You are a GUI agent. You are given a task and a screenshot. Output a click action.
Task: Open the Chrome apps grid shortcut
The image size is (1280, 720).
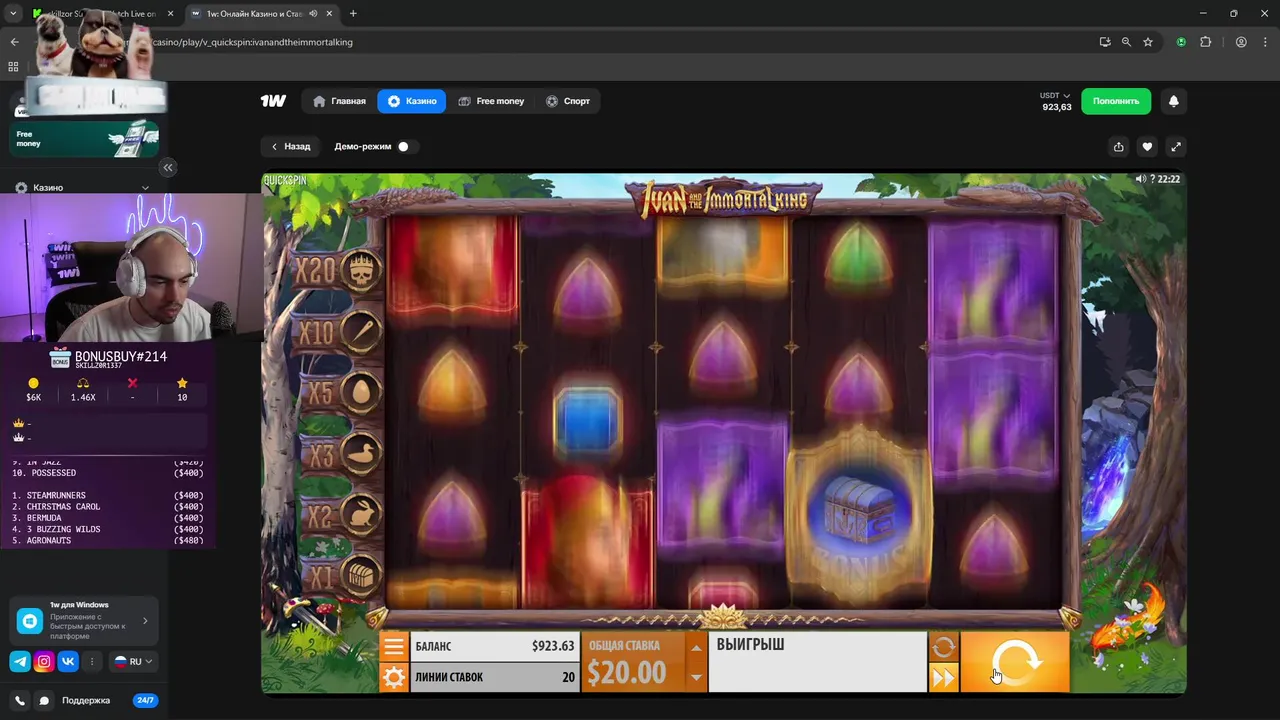(x=13, y=67)
